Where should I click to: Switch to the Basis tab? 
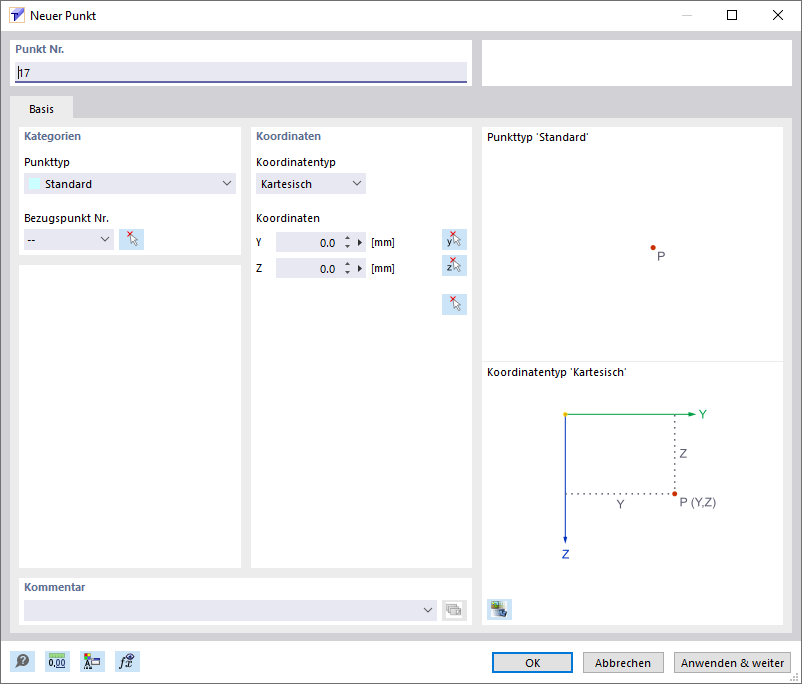pos(41,108)
